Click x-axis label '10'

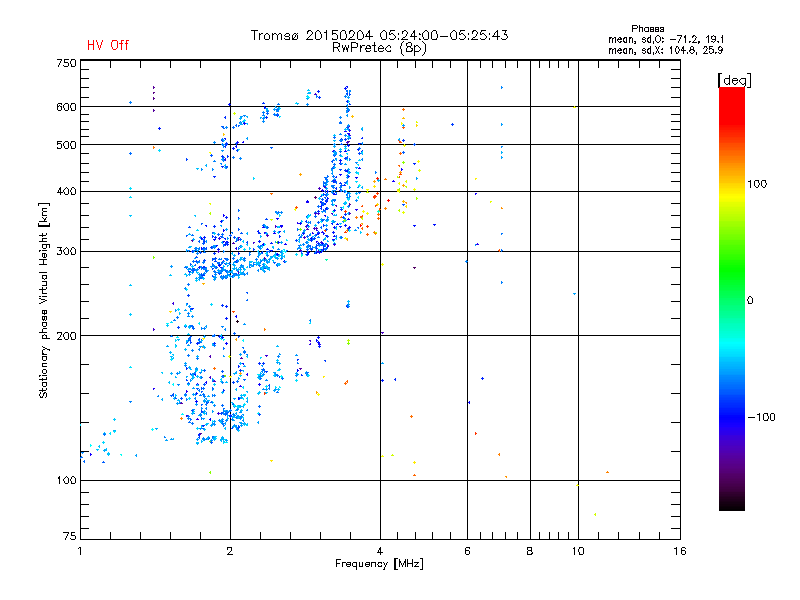(578, 551)
